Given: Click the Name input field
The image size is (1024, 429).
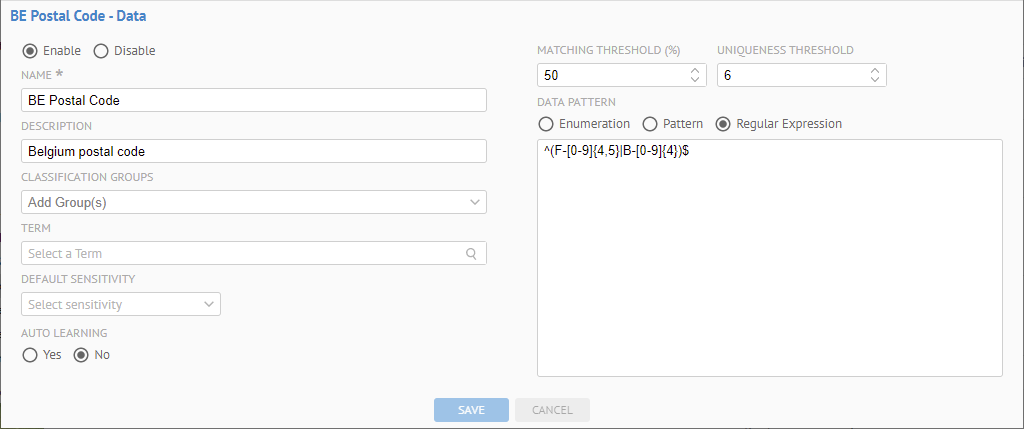Looking at the screenshot, I should pyautogui.click(x=254, y=100).
